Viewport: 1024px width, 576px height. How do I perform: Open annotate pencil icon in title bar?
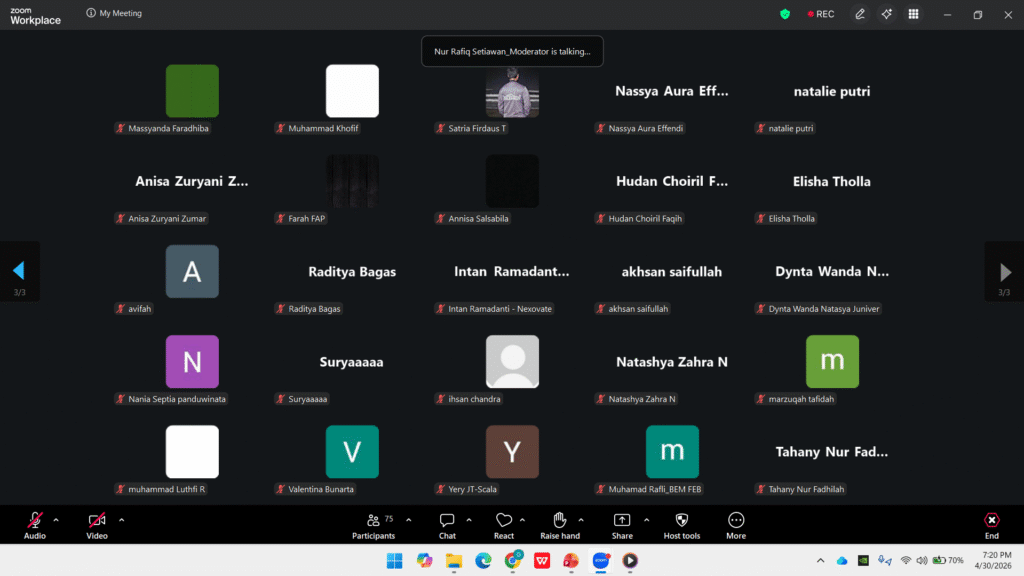[x=859, y=14]
